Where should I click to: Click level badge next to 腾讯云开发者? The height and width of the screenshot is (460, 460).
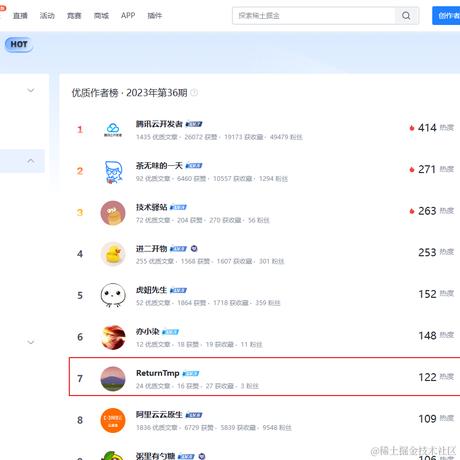[194, 124]
